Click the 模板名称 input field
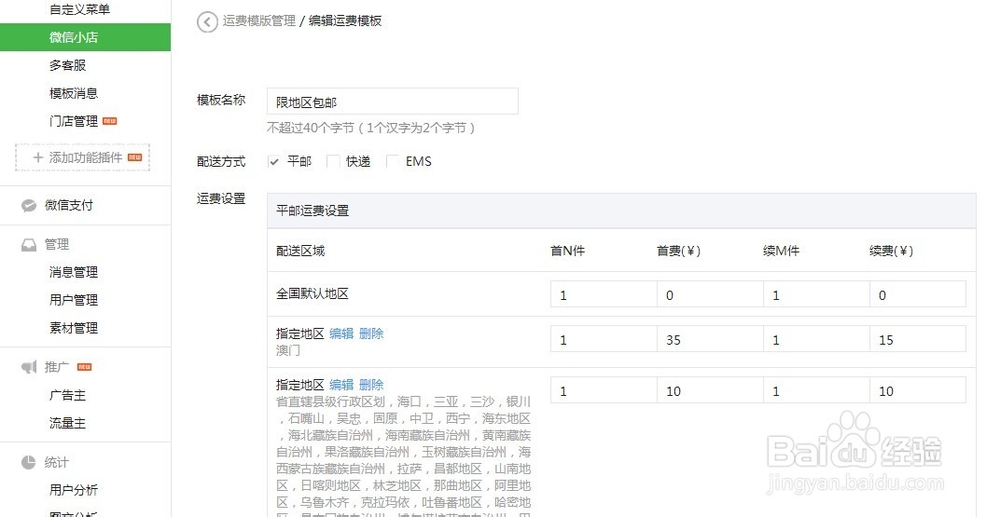 pos(392,102)
